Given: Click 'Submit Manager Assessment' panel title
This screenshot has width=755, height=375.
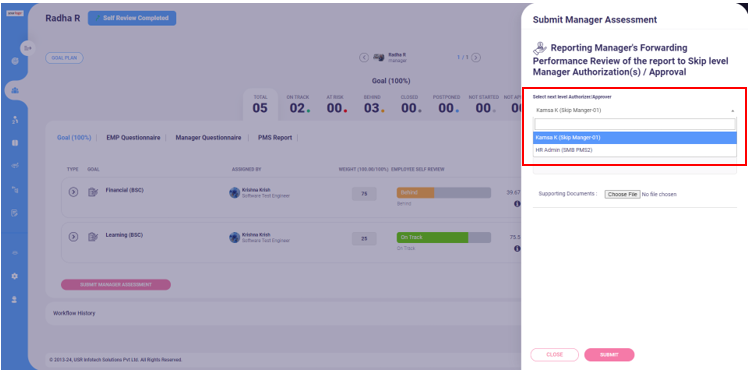Looking at the screenshot, I should tap(595, 20).
